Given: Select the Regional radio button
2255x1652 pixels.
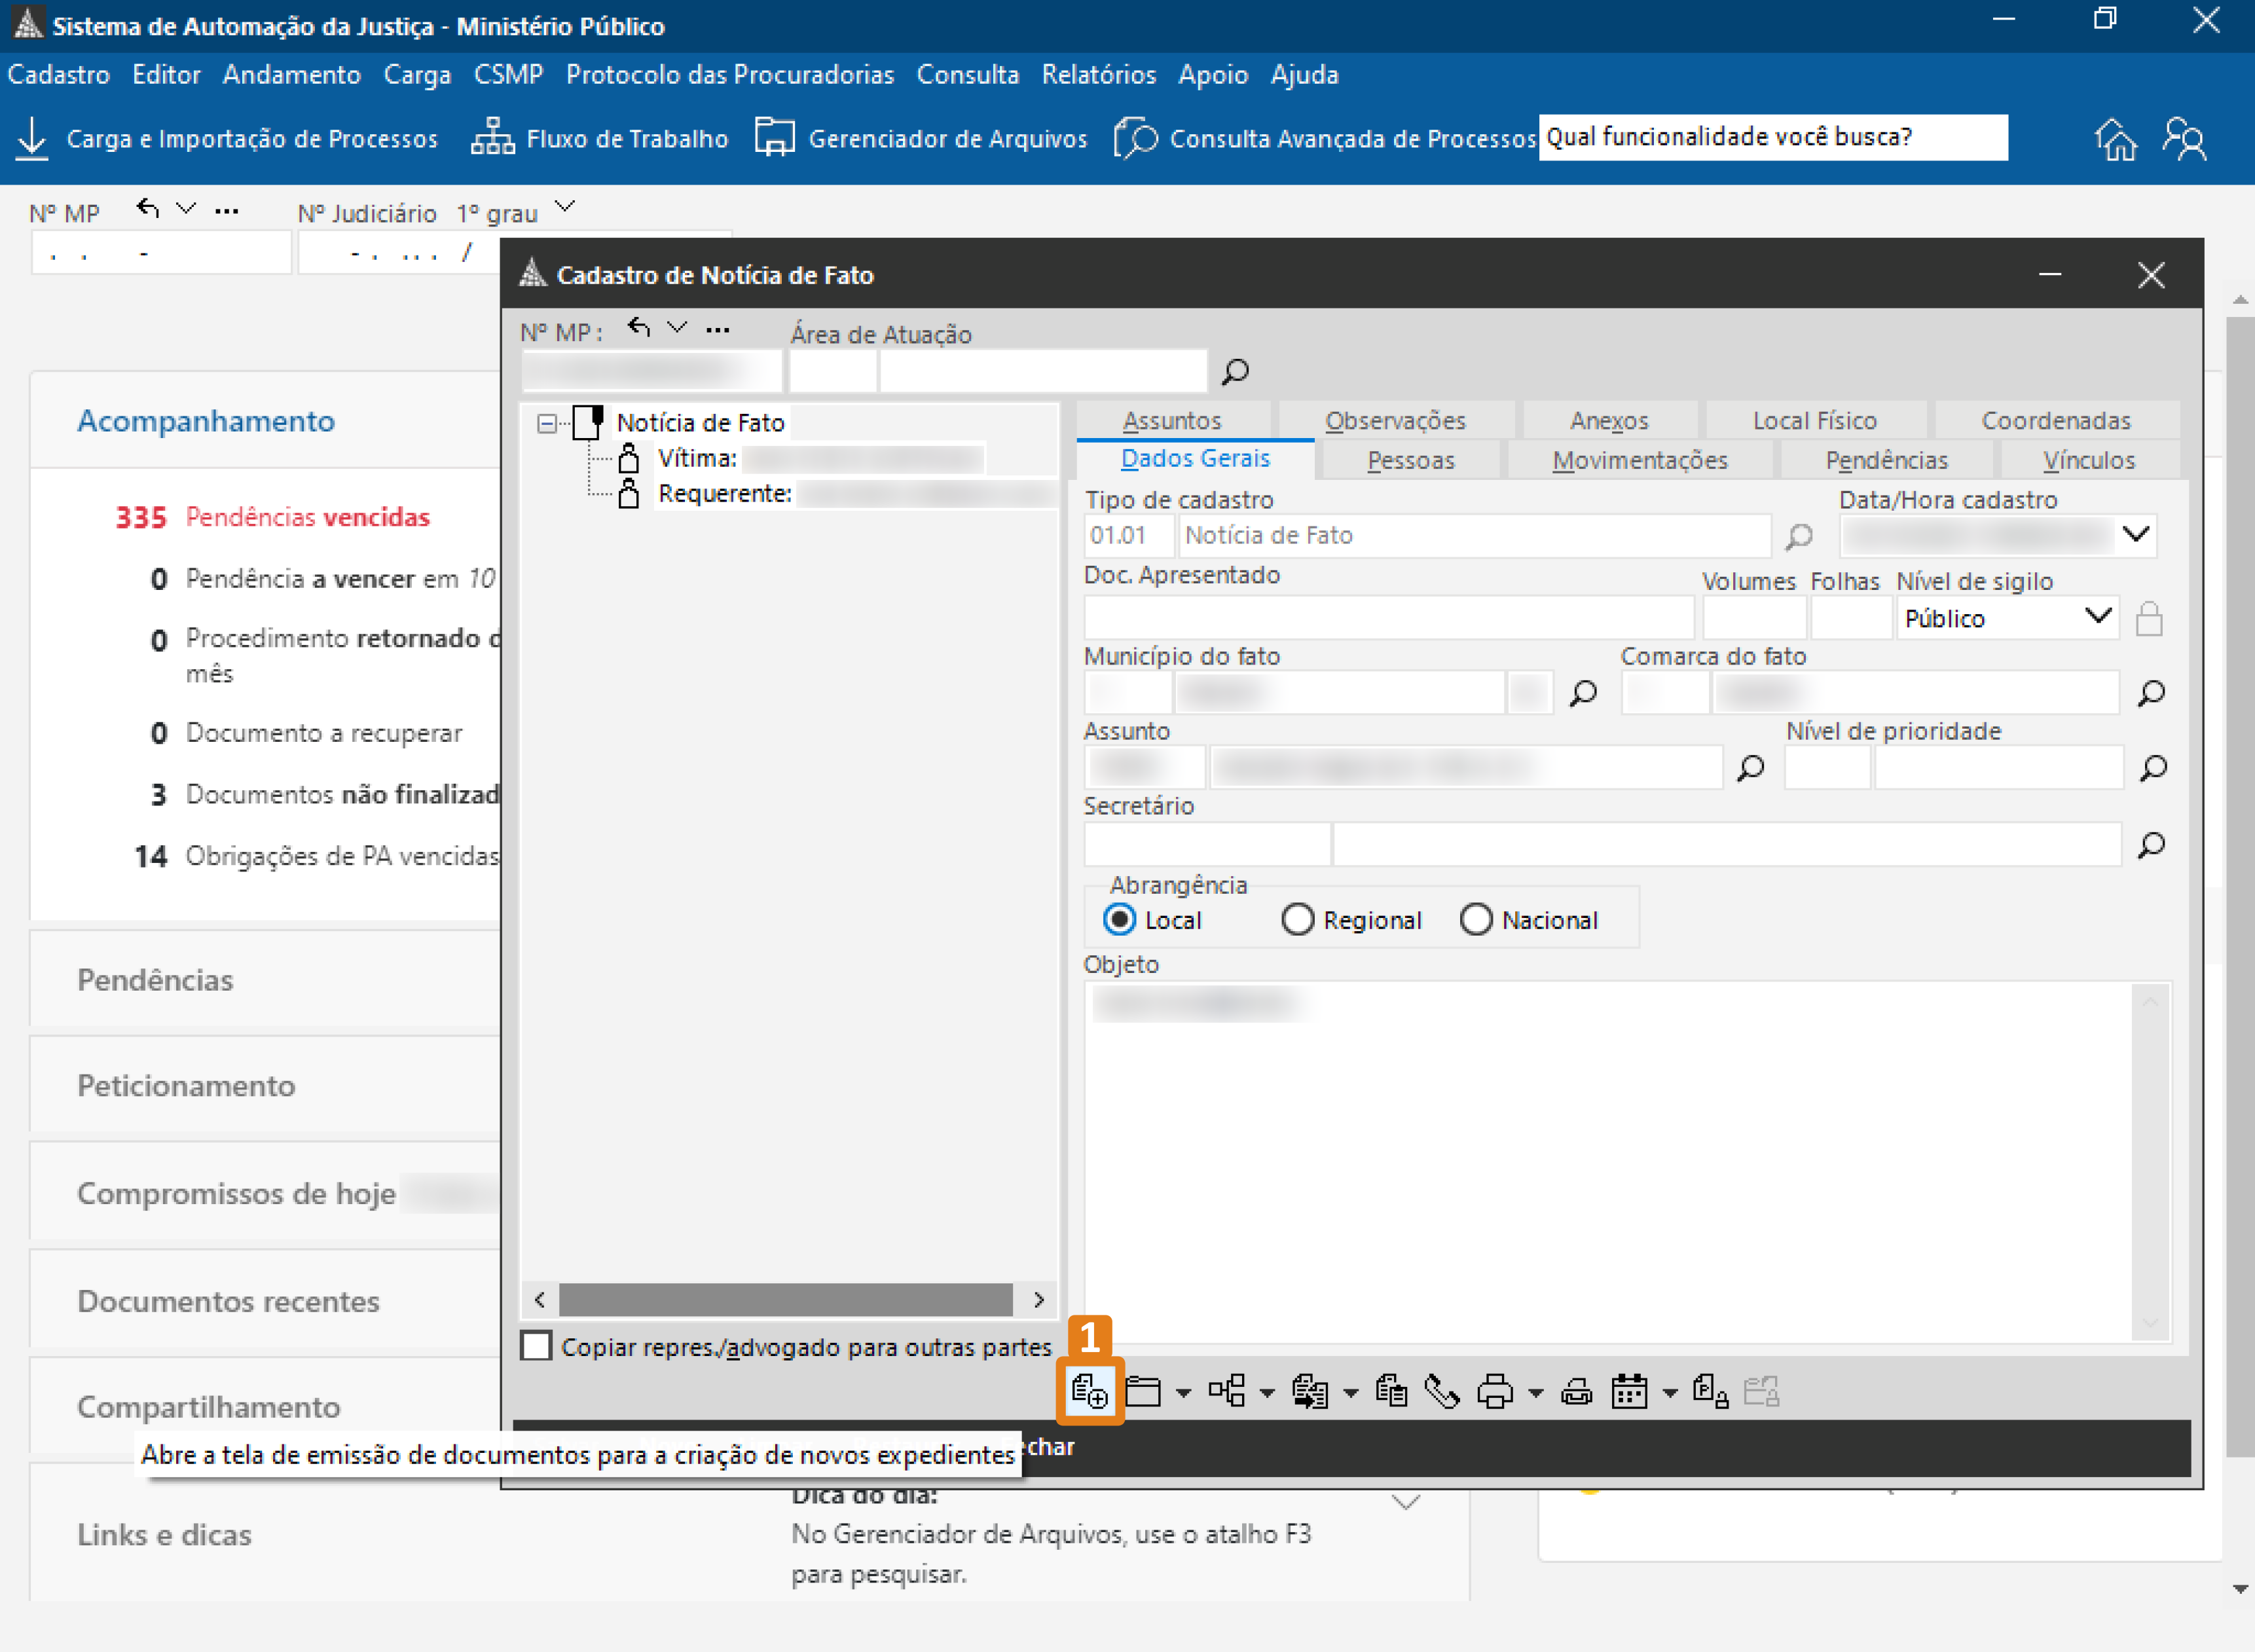Looking at the screenshot, I should pos(1298,919).
